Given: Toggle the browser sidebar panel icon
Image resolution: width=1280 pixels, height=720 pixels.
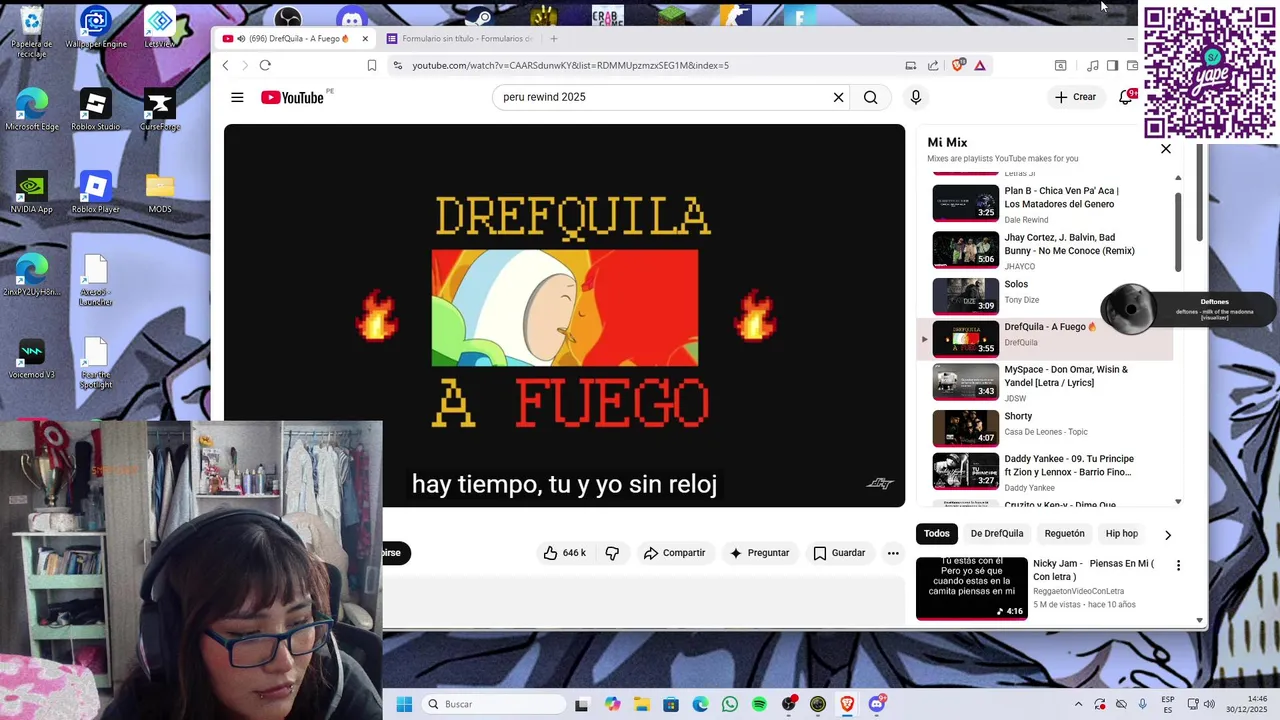Looking at the screenshot, I should point(1112,65).
